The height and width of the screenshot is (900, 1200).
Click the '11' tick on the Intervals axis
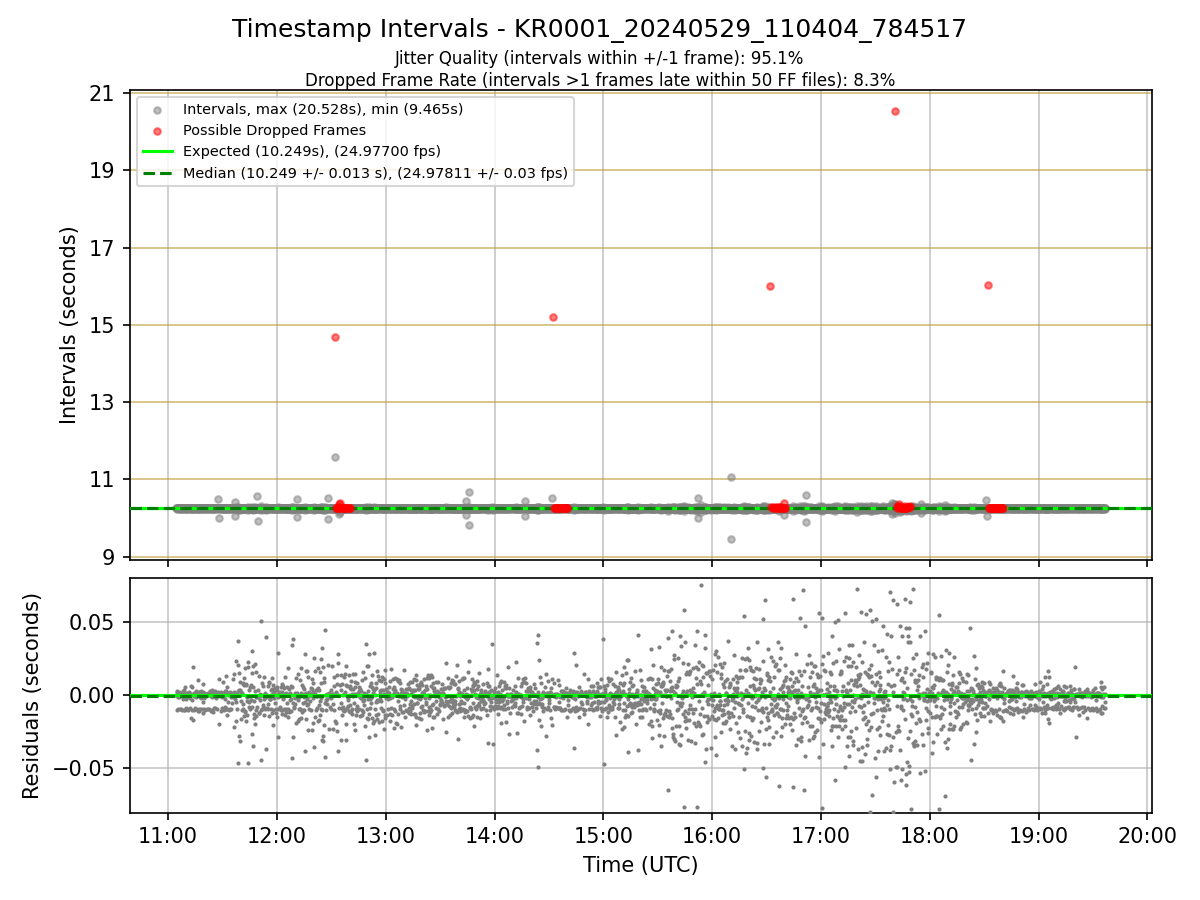pyautogui.click(x=102, y=480)
